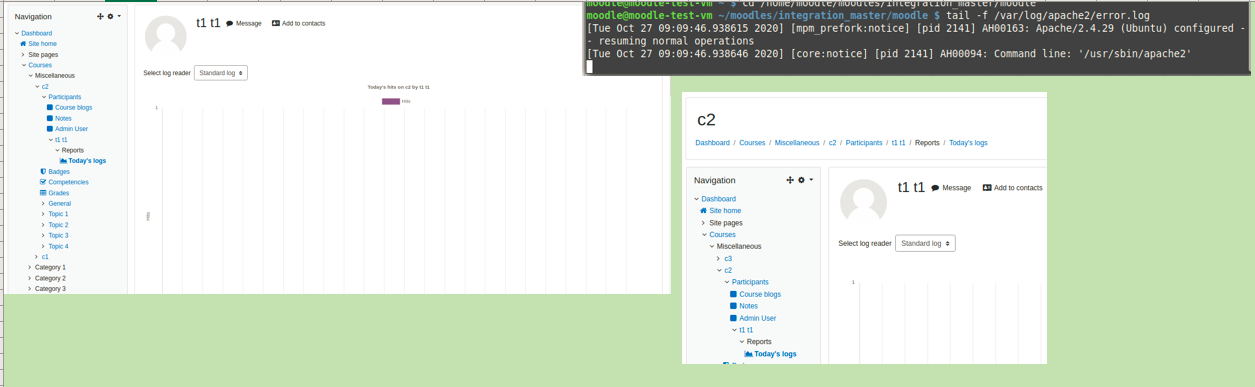Expand the General section node

[x=43, y=203]
